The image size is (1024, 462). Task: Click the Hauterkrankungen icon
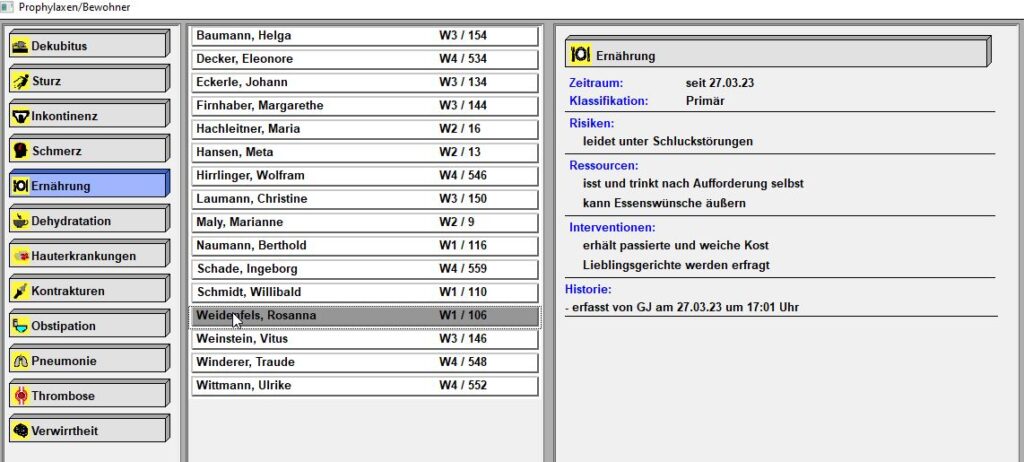coord(20,256)
